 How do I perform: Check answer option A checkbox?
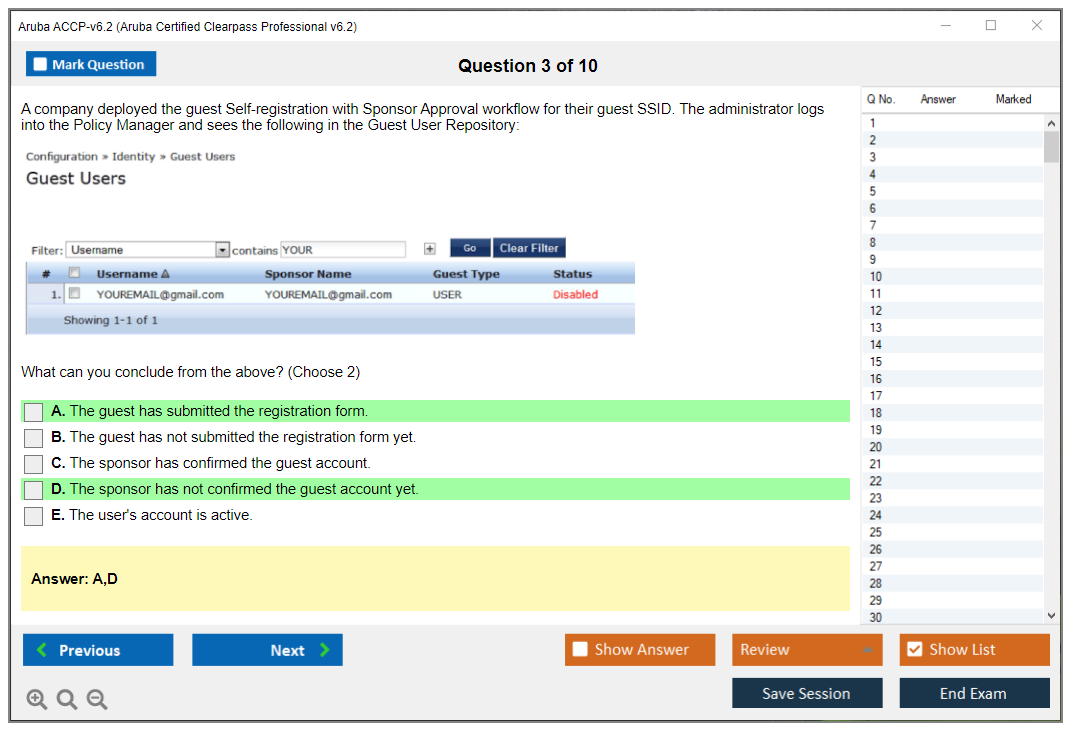[34, 412]
